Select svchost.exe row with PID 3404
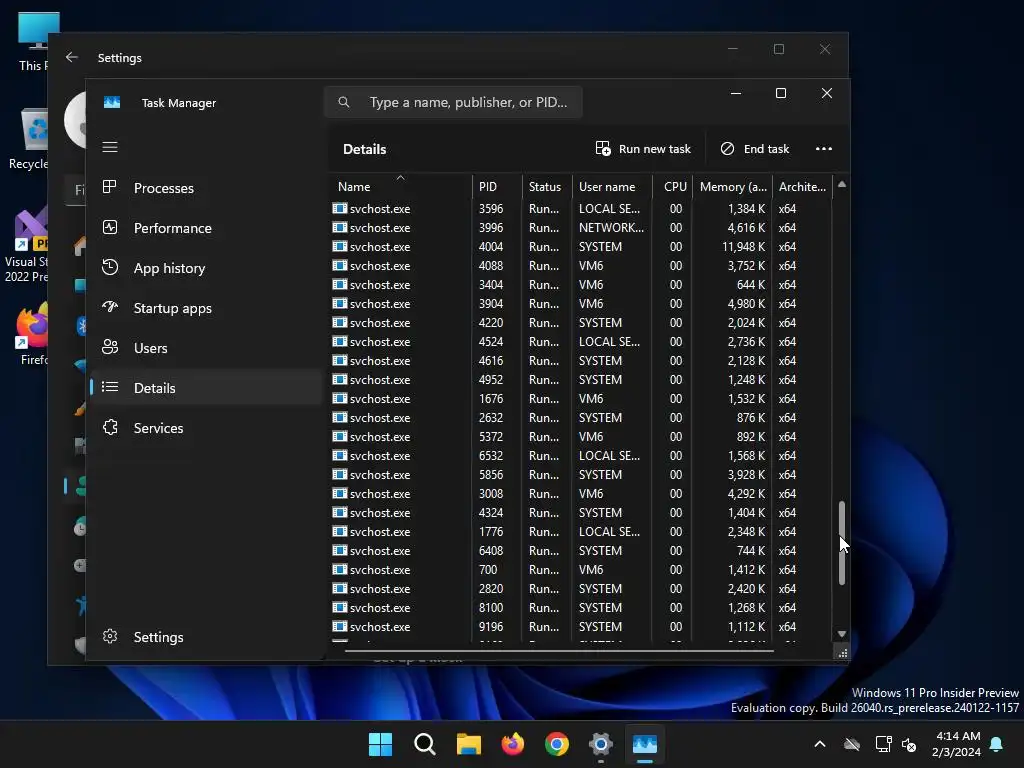 [580, 285]
